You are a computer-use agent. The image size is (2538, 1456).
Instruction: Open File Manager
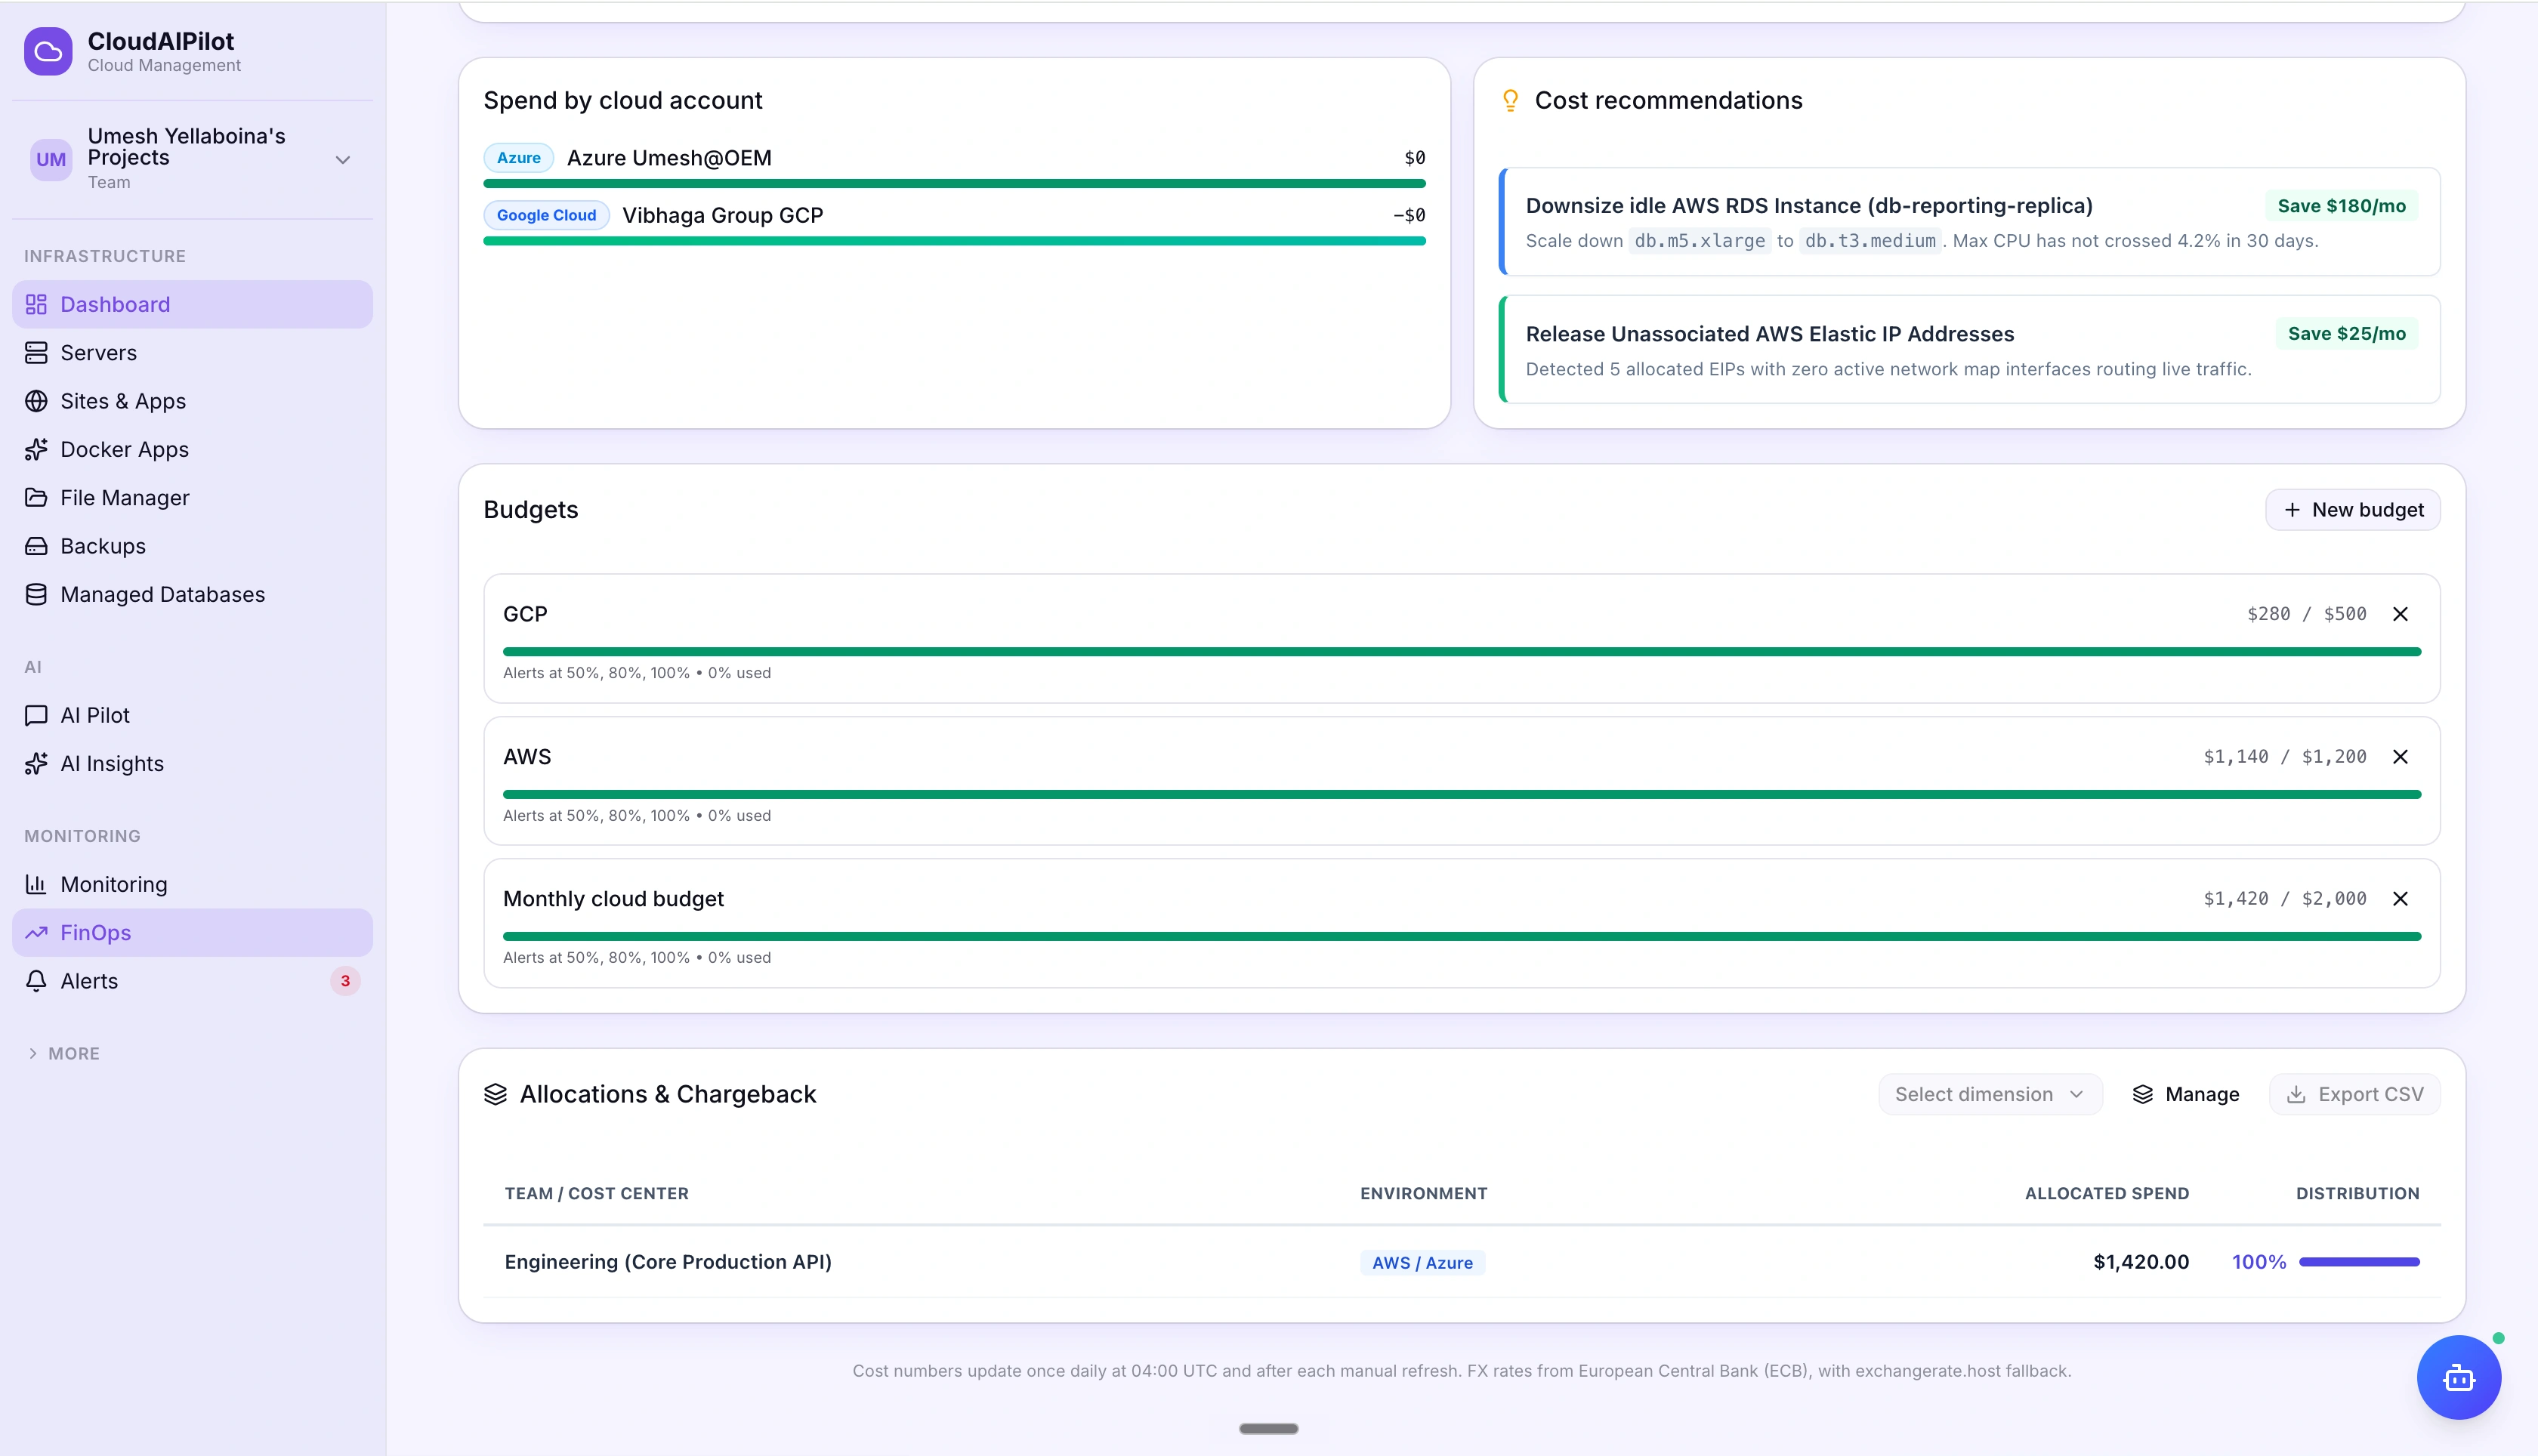click(x=192, y=498)
